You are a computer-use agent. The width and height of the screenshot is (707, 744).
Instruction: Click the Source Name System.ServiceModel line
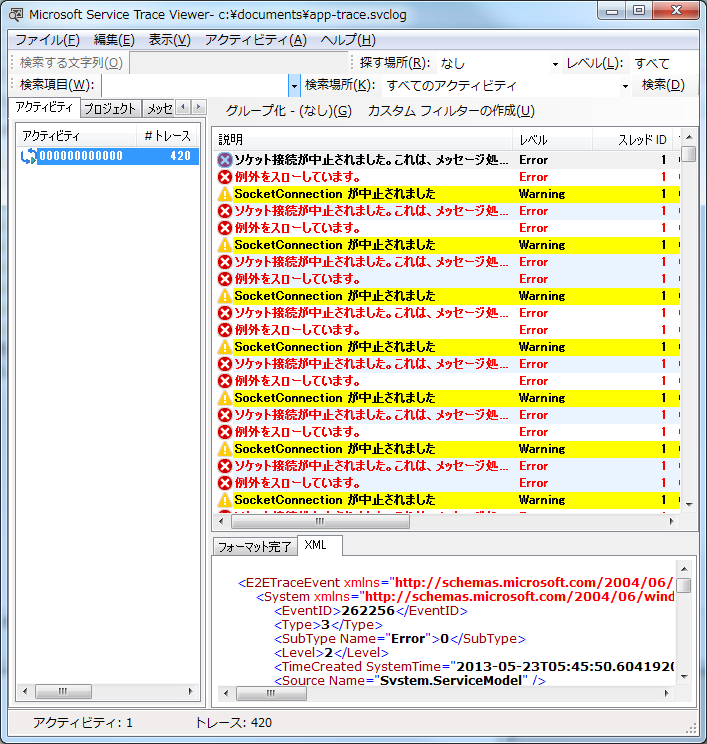pyautogui.click(x=410, y=680)
